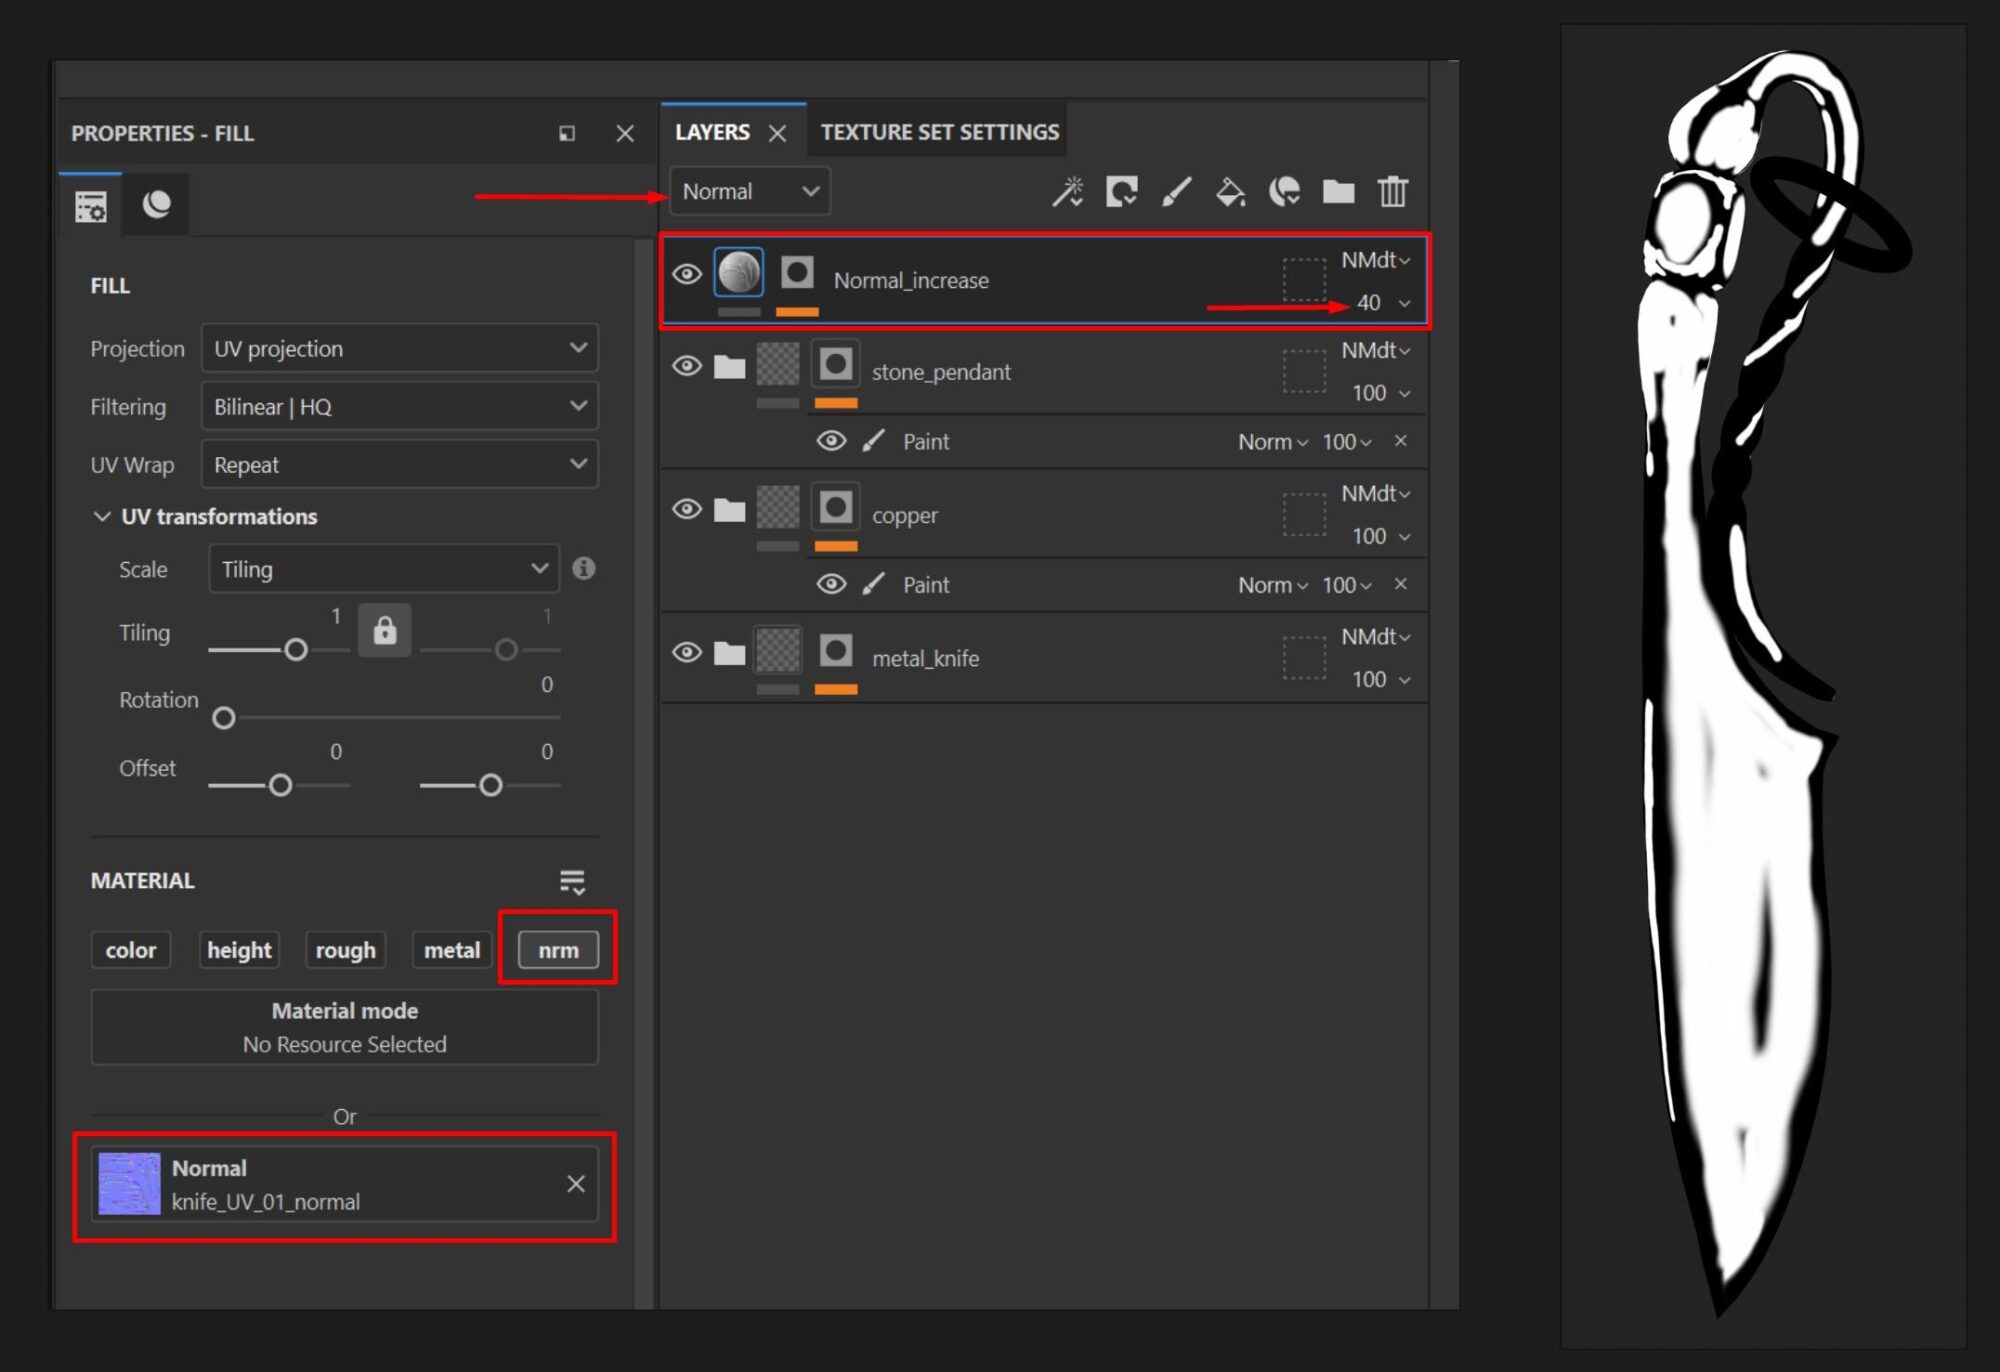
Task: Add a new folder in Layers
Action: [1338, 191]
